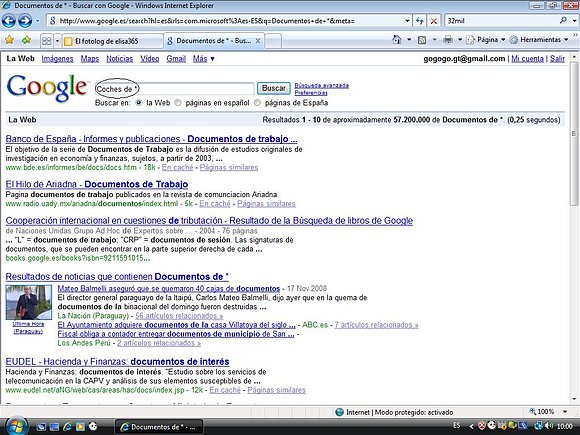The width and height of the screenshot is (580, 435).
Task: Click the Quick Tabs grid icon
Action: 47,41
